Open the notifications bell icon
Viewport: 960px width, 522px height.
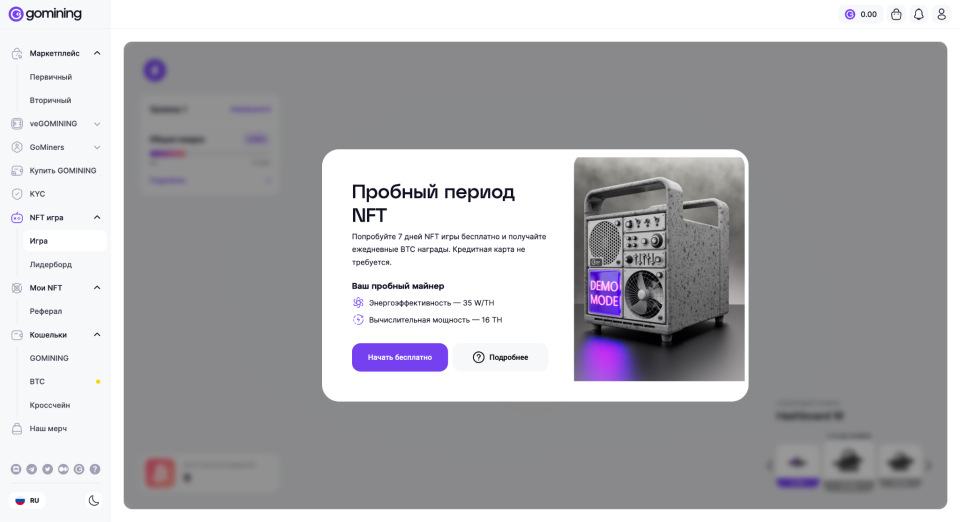pyautogui.click(x=918, y=14)
